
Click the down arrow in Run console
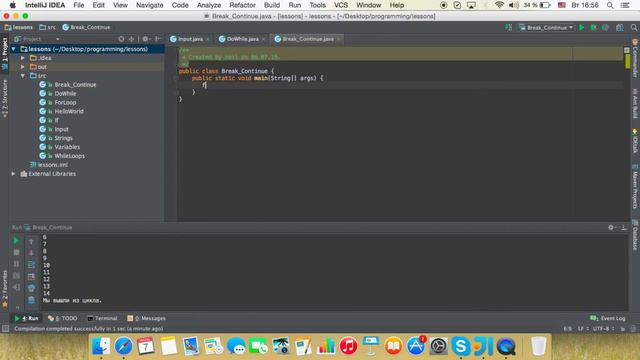point(31,253)
